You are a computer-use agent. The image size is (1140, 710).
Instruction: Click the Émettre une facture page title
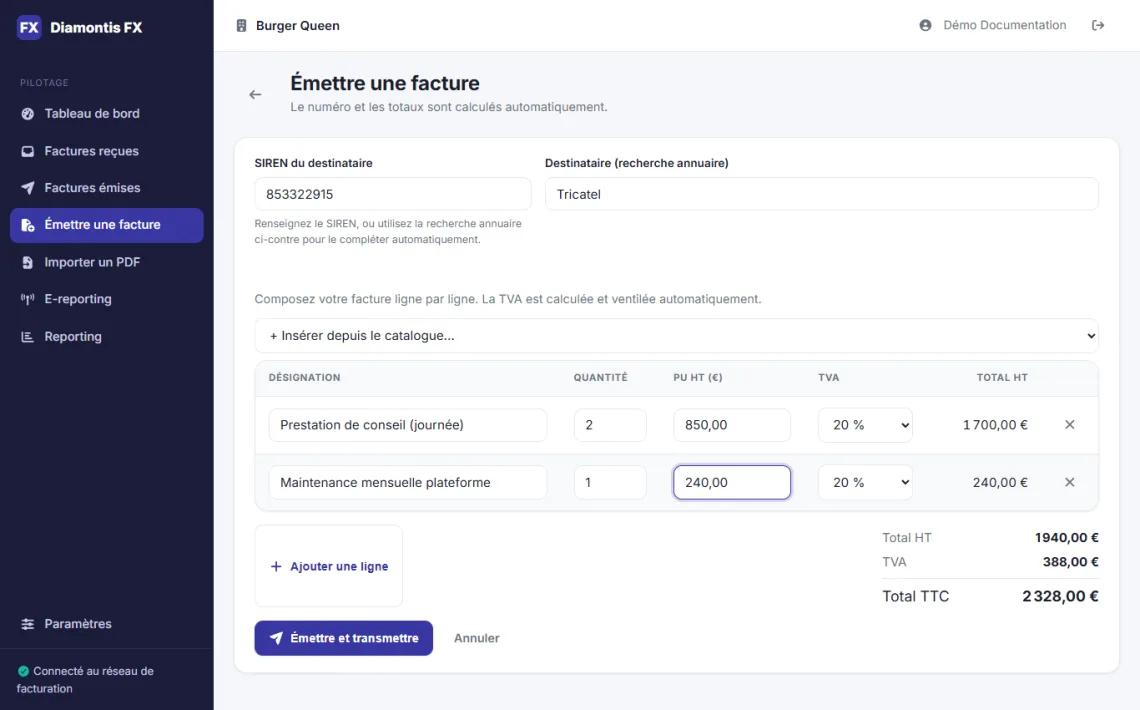point(385,83)
